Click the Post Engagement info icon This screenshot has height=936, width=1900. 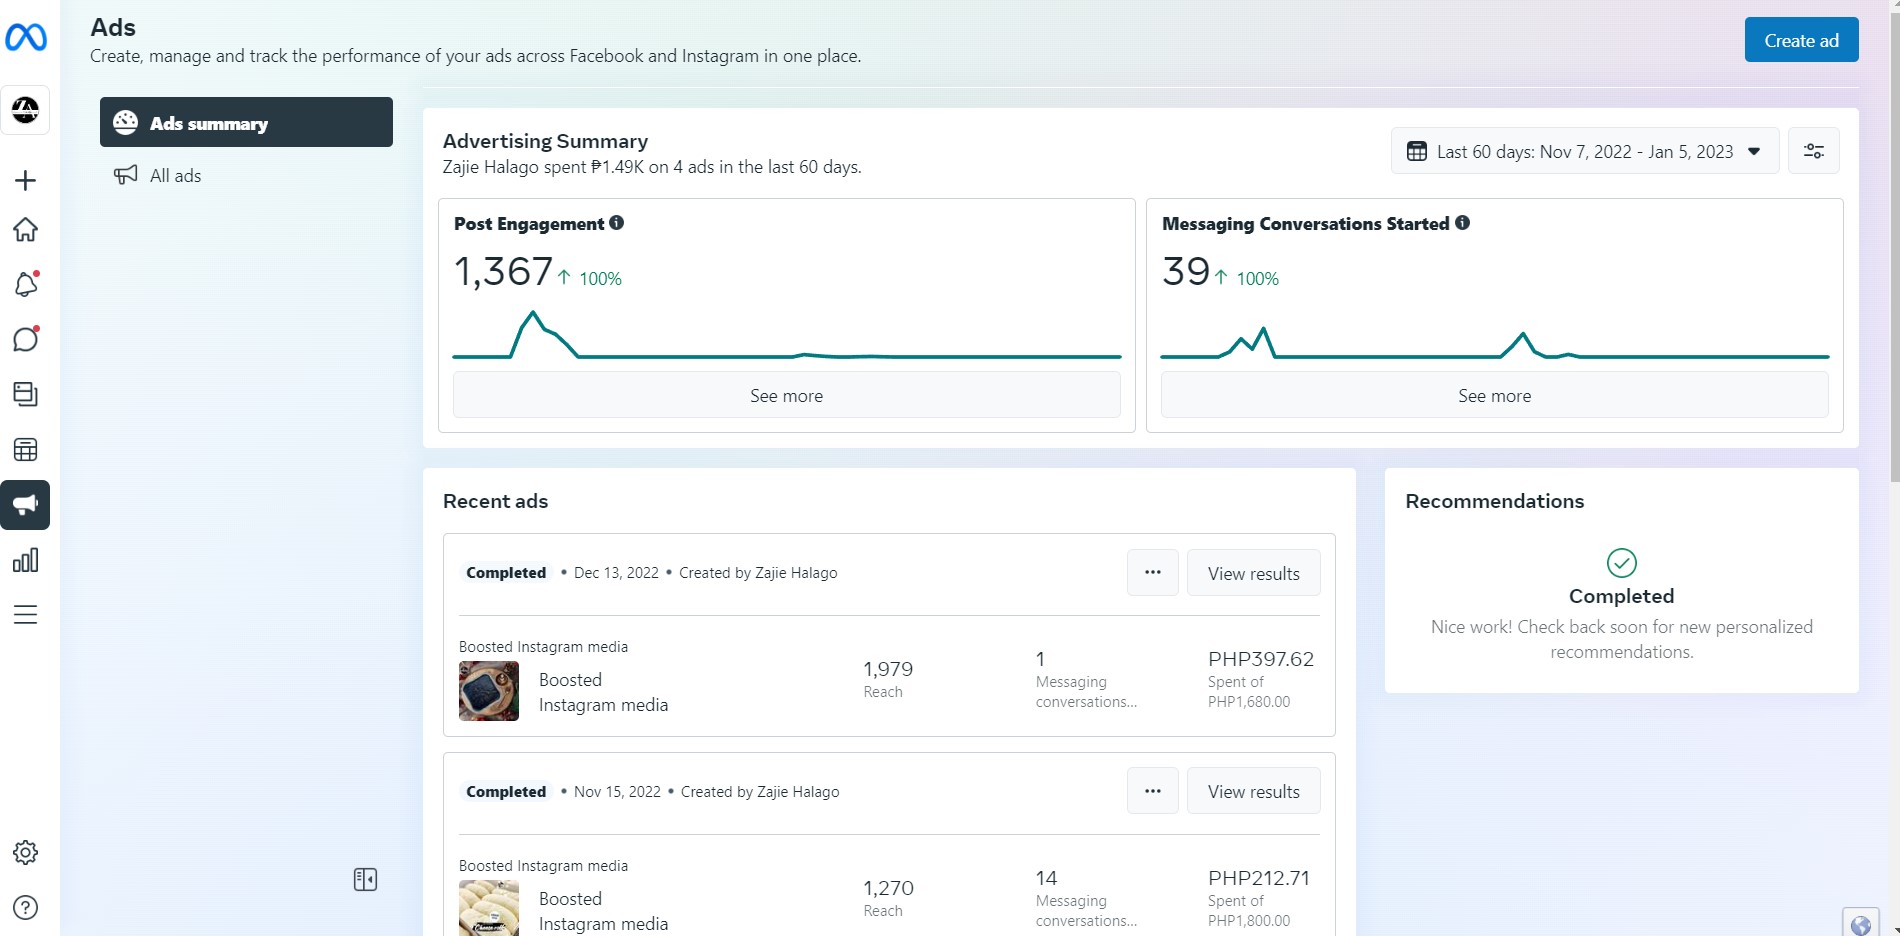point(617,223)
